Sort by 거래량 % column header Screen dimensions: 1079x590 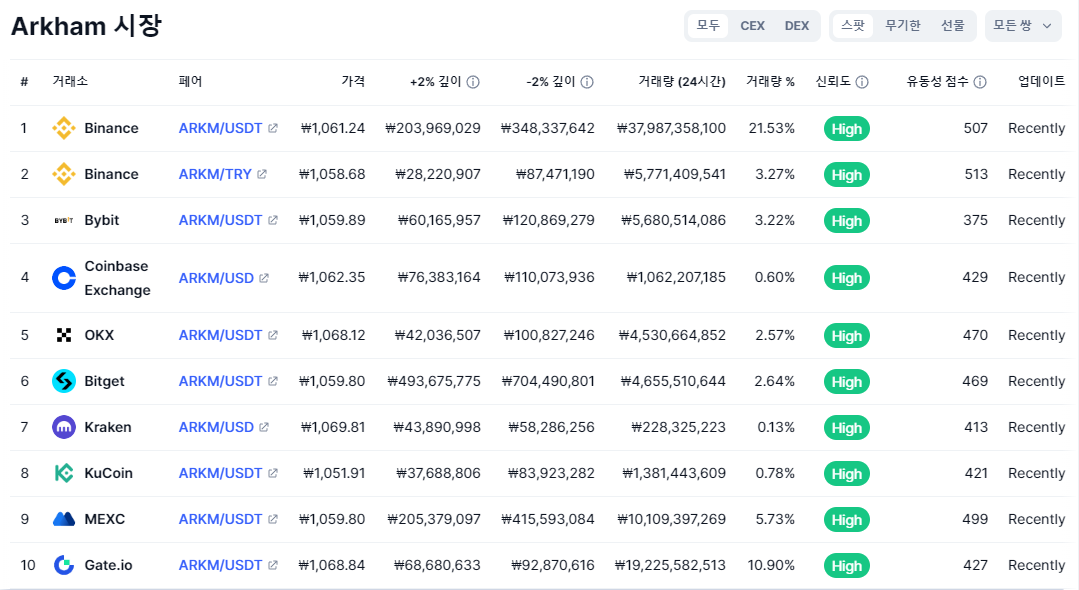pos(770,81)
